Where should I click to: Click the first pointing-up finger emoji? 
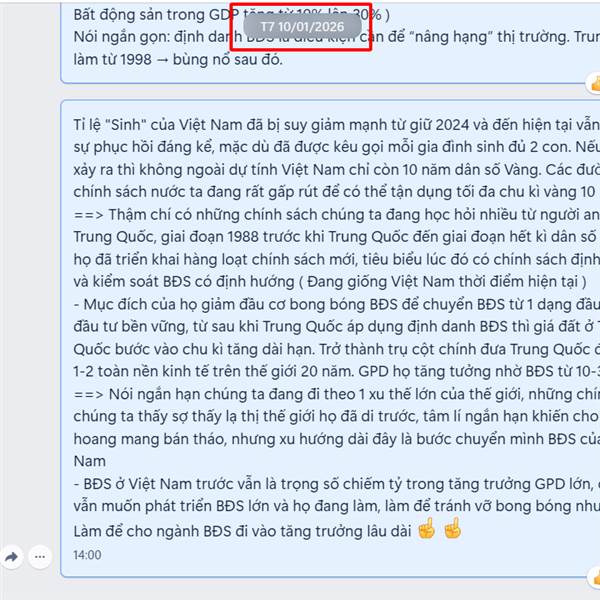click(x=426, y=528)
